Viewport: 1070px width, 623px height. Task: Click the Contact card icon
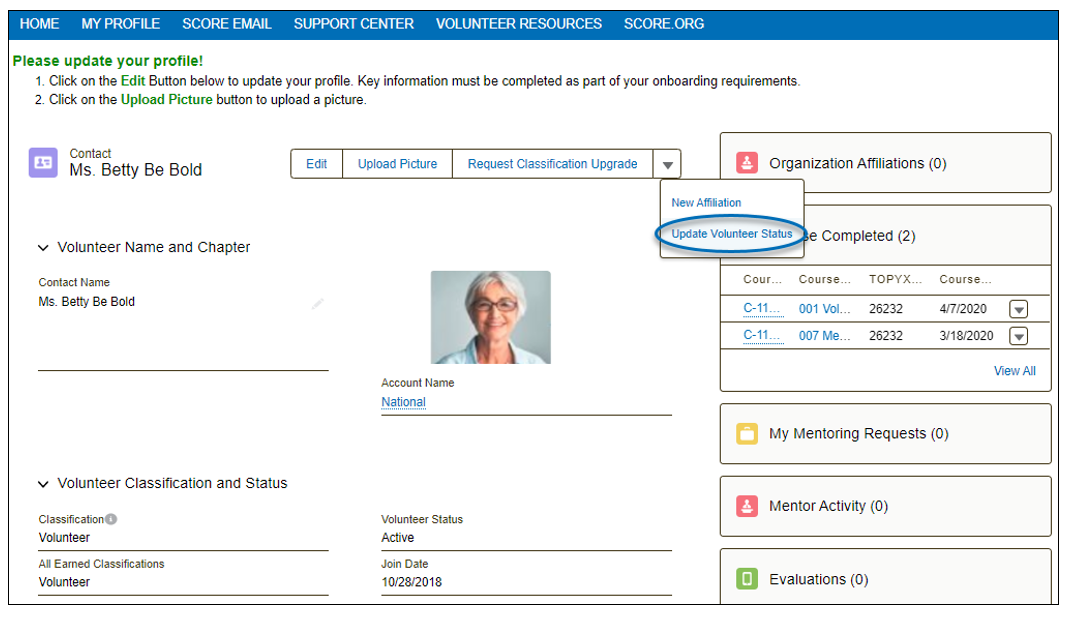tap(43, 163)
